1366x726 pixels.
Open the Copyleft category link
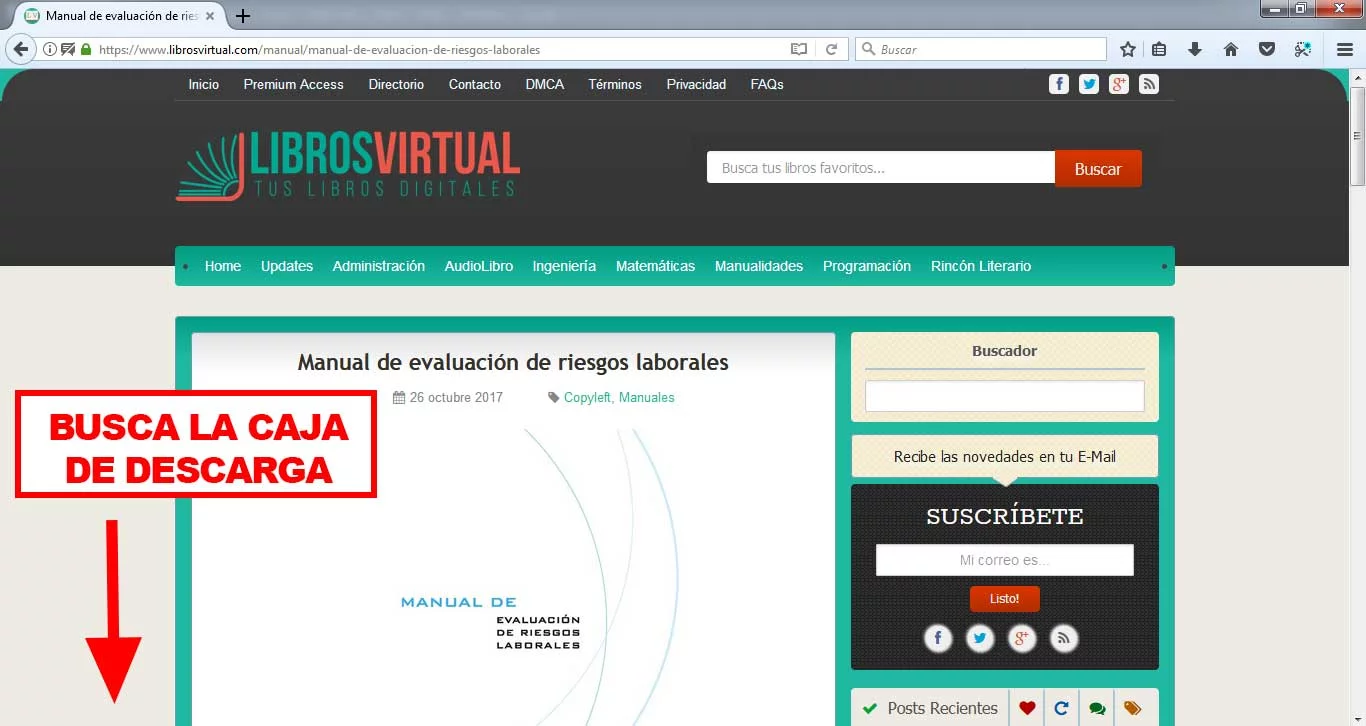pyautogui.click(x=587, y=397)
